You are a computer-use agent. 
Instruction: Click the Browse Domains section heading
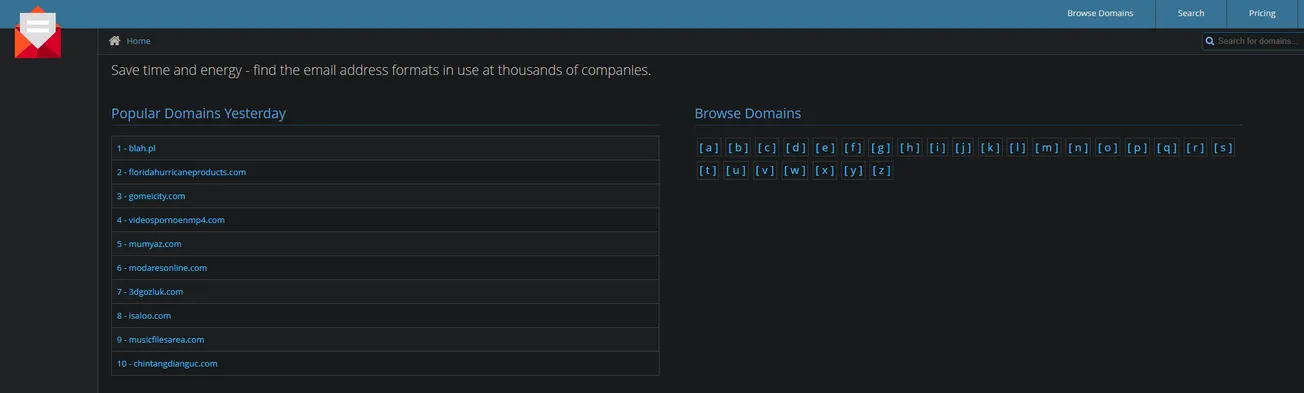click(748, 113)
